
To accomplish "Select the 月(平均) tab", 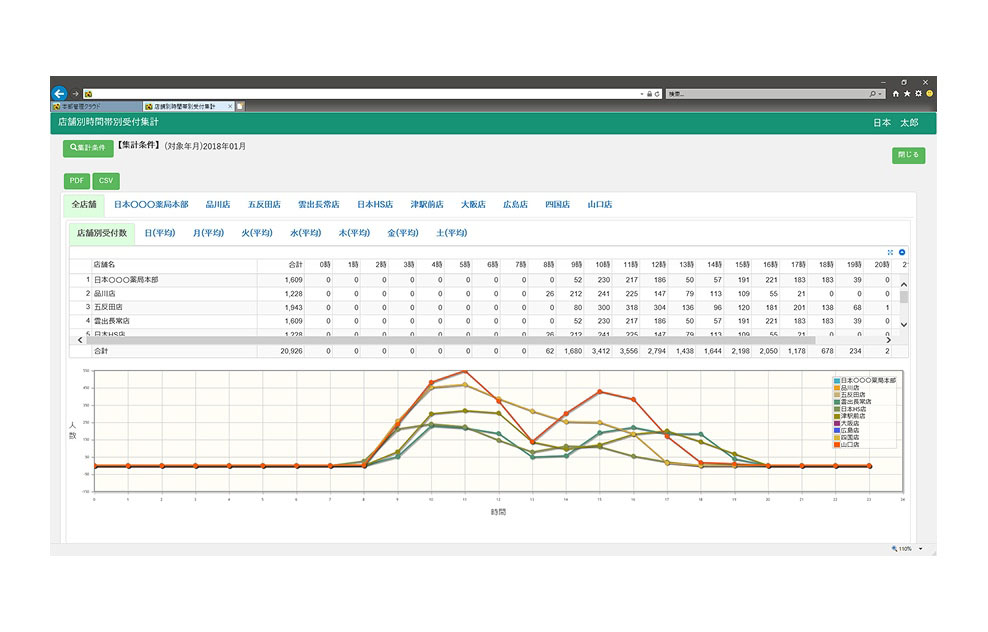I will tap(208, 233).
